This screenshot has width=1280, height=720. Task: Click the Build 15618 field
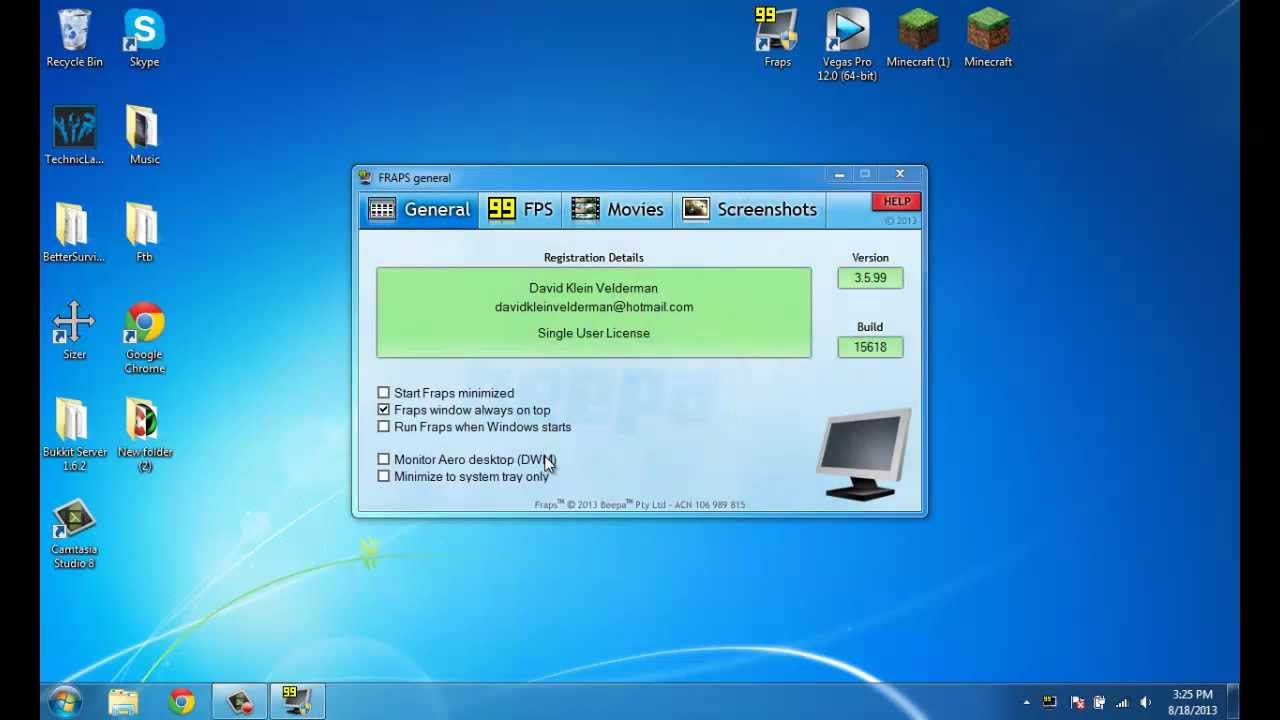[x=870, y=347]
